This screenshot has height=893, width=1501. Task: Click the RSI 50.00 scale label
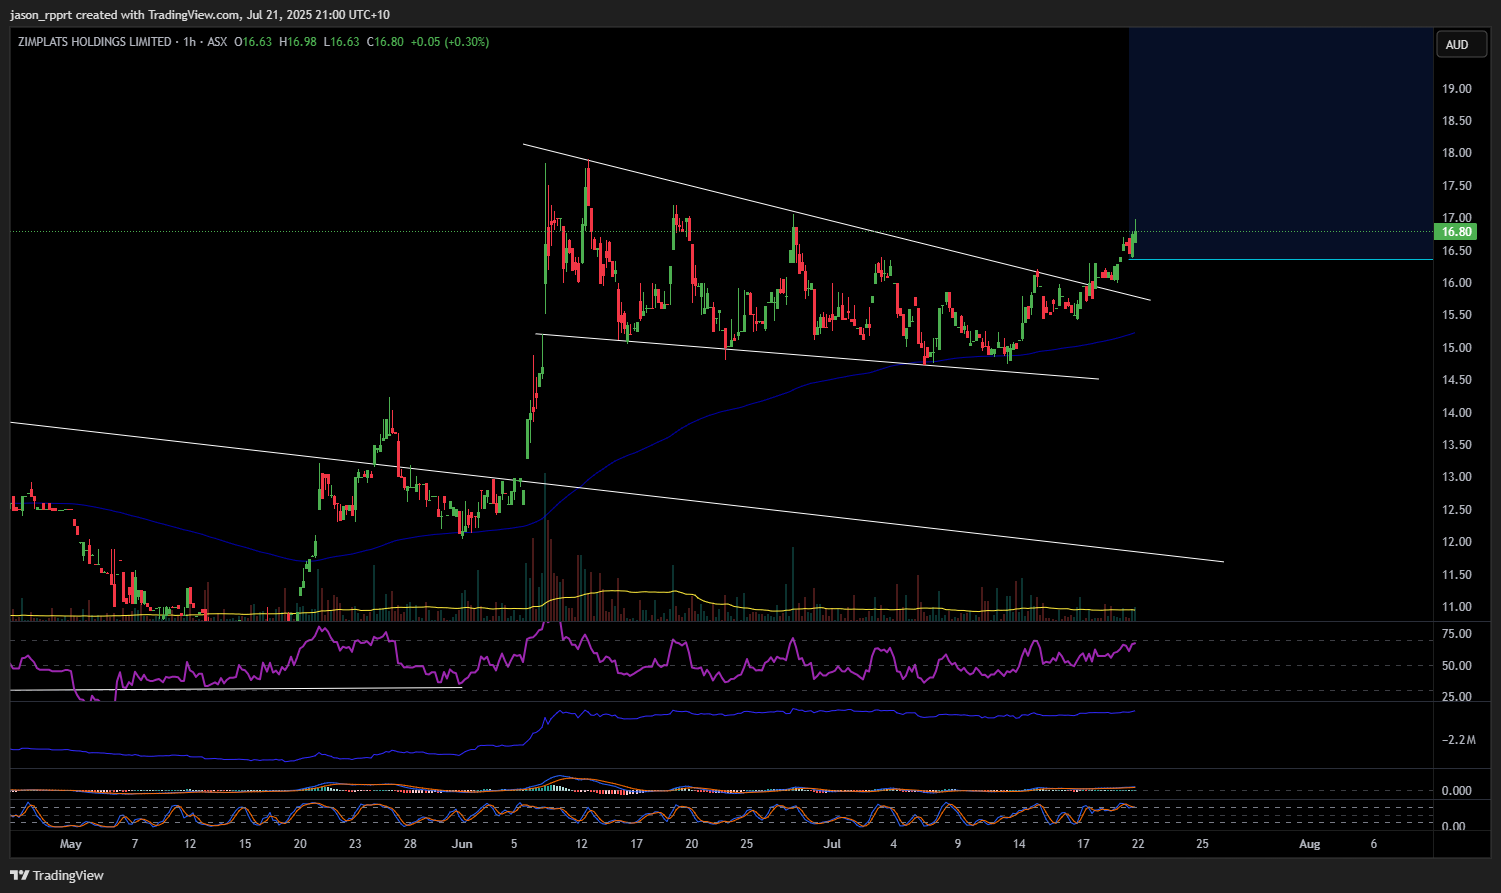click(x=1456, y=666)
